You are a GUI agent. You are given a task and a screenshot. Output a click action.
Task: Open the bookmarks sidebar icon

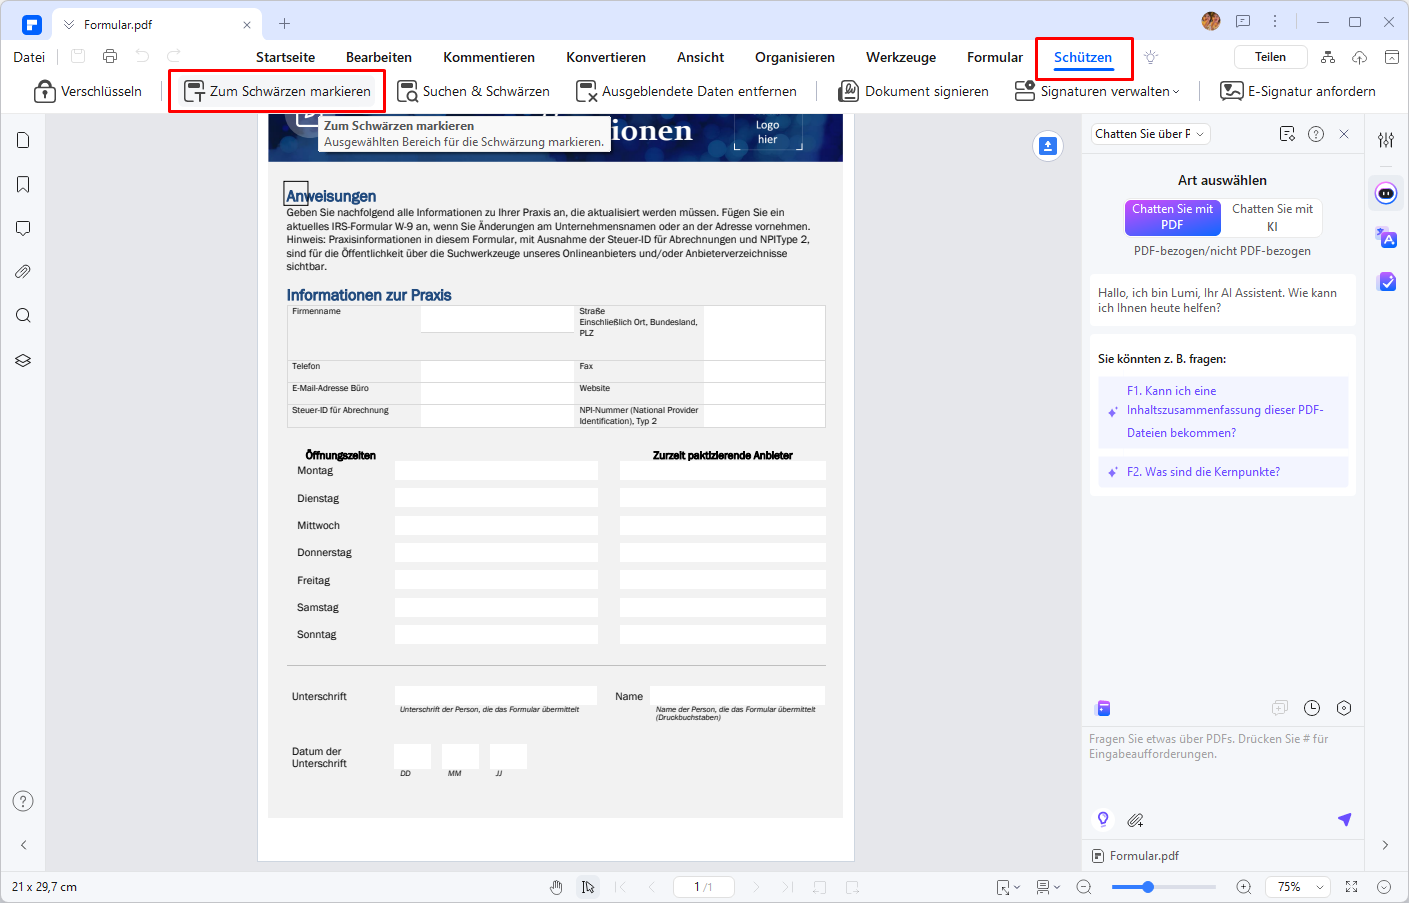tap(23, 184)
